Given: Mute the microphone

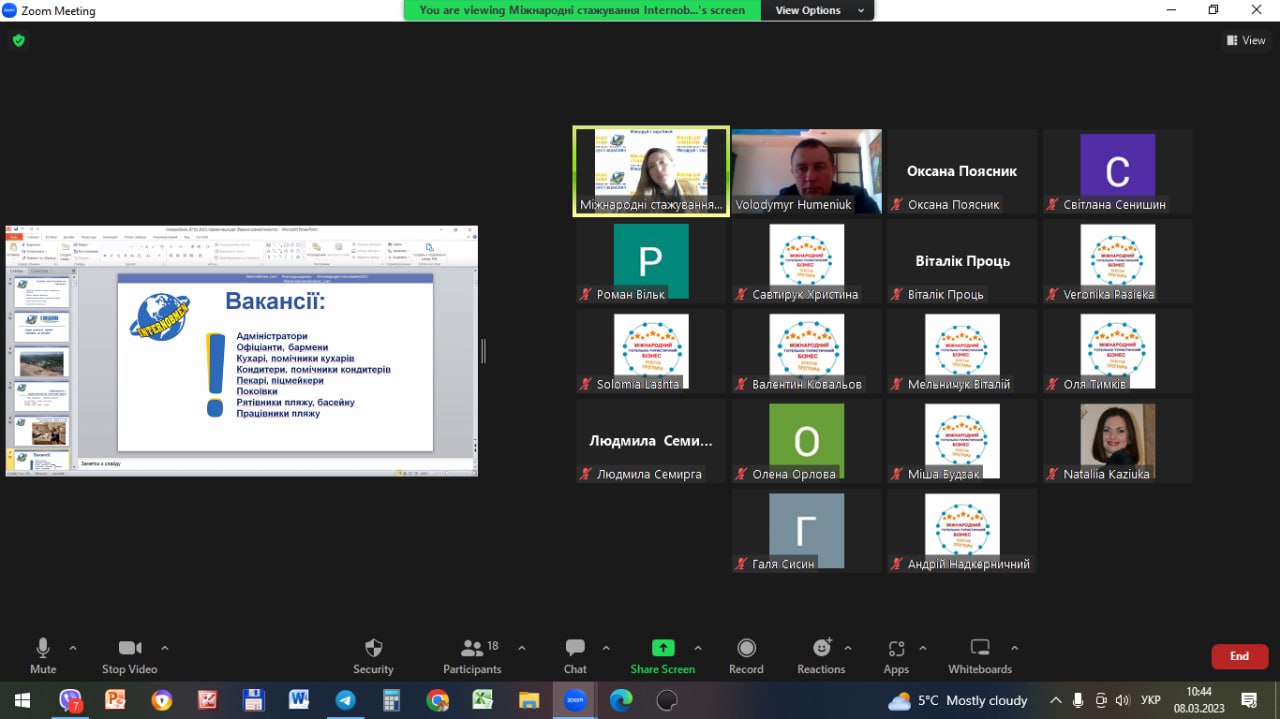Looking at the screenshot, I should click(43, 655).
